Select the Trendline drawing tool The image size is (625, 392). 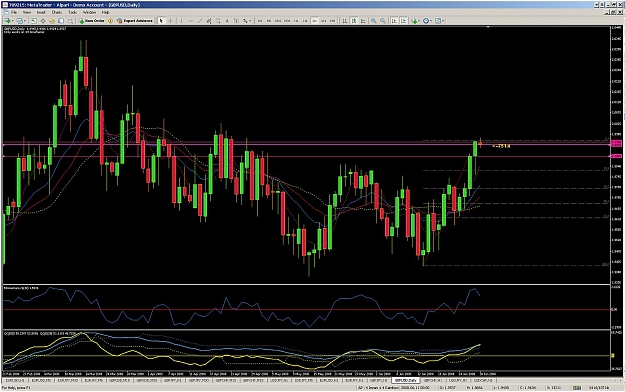pos(200,21)
